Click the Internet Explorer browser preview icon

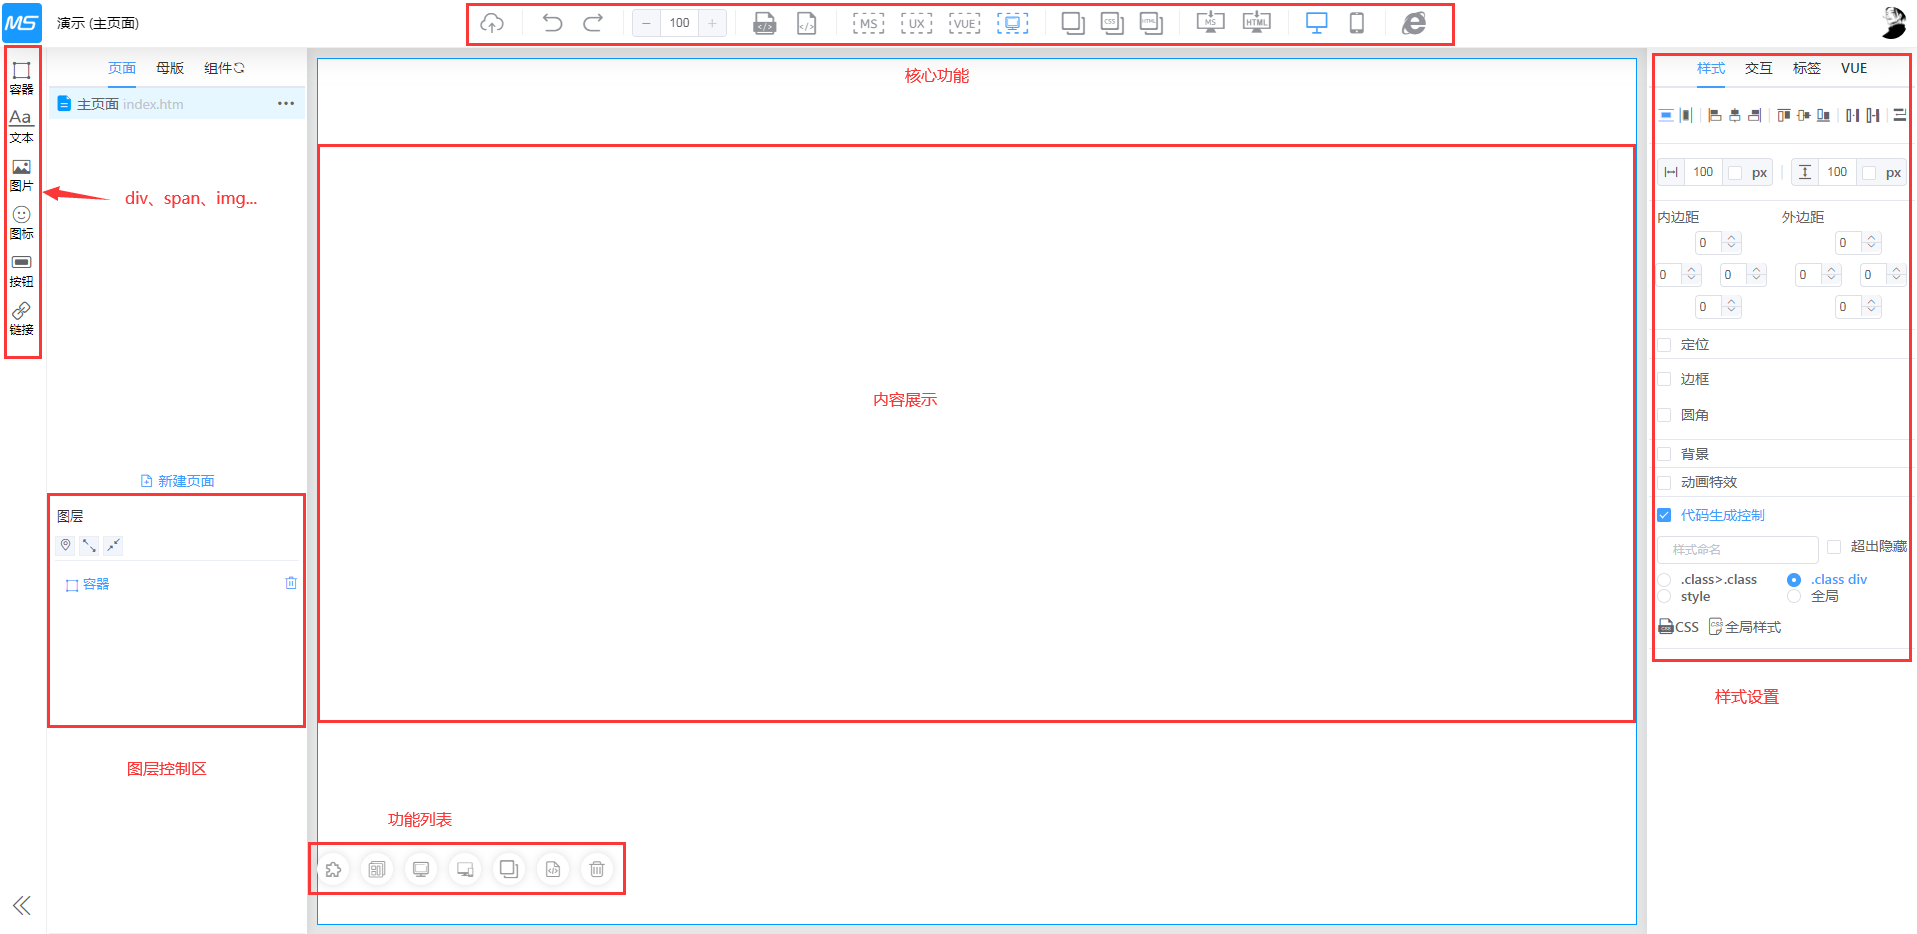(1413, 23)
